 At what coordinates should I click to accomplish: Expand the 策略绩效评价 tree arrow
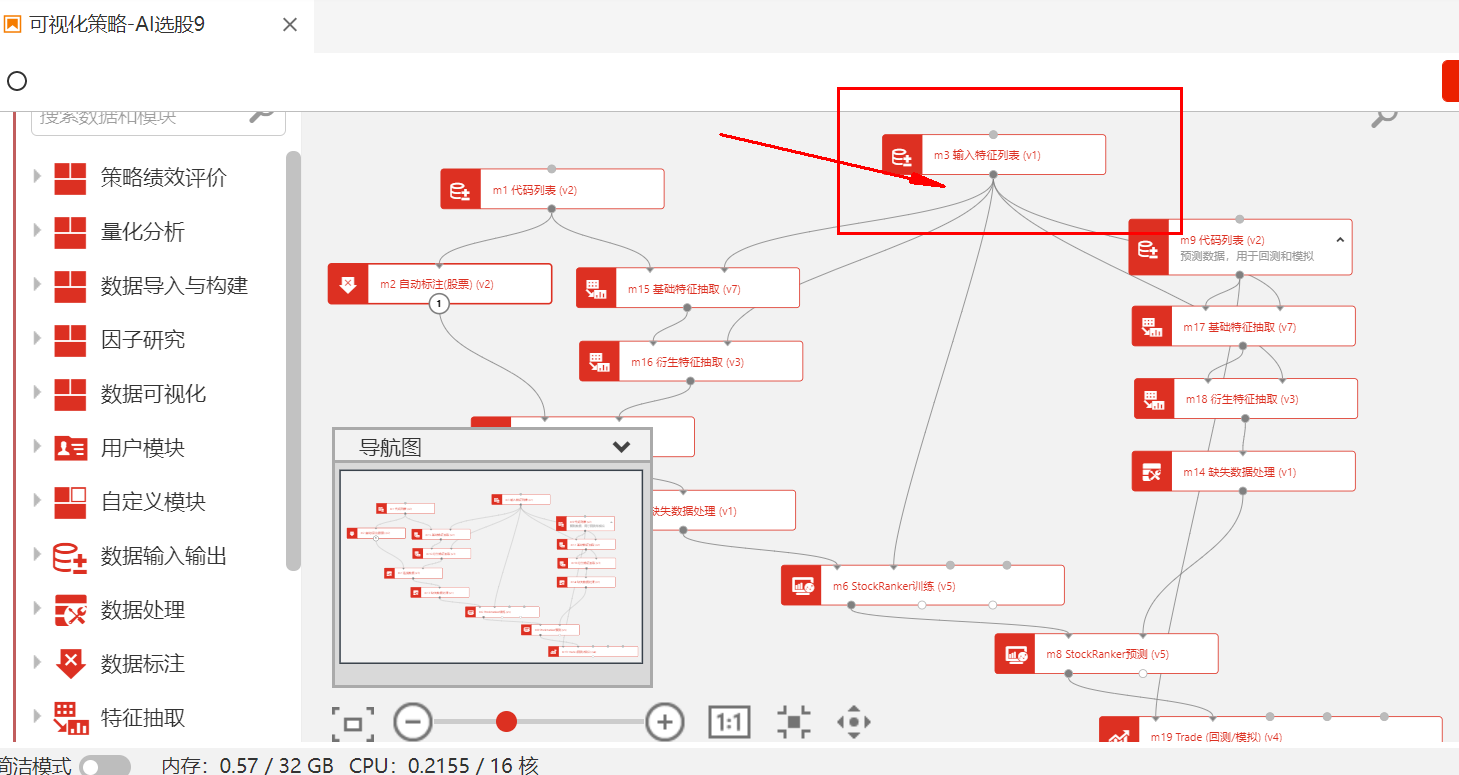pos(37,177)
